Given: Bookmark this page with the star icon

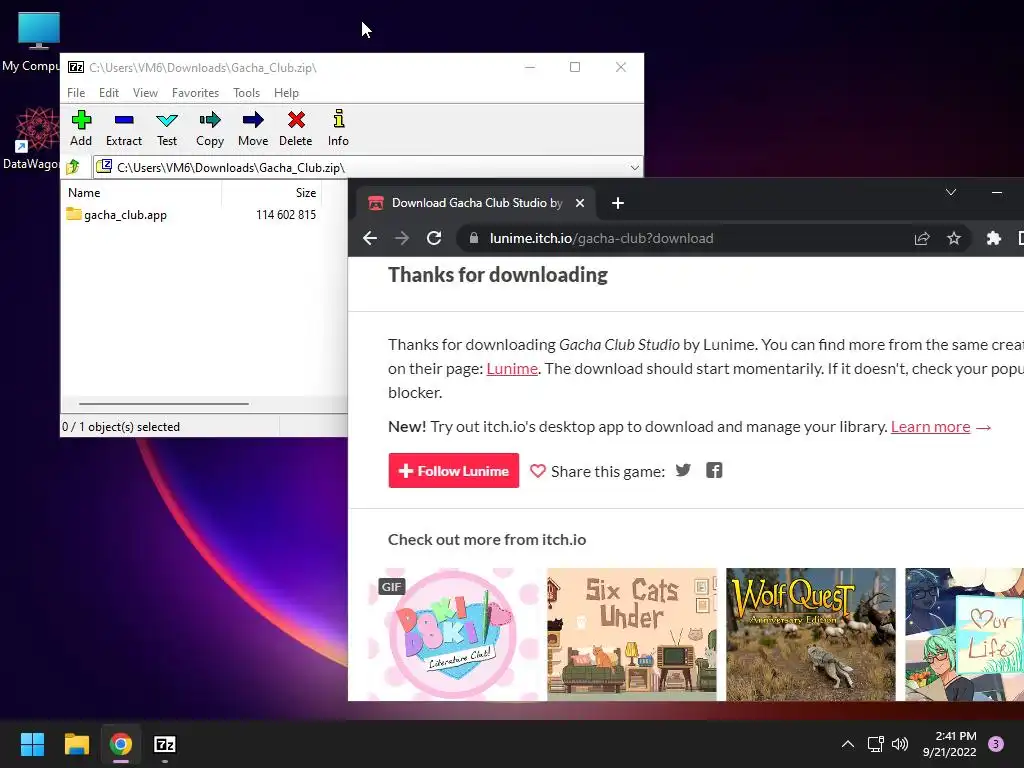Looking at the screenshot, I should [954, 238].
